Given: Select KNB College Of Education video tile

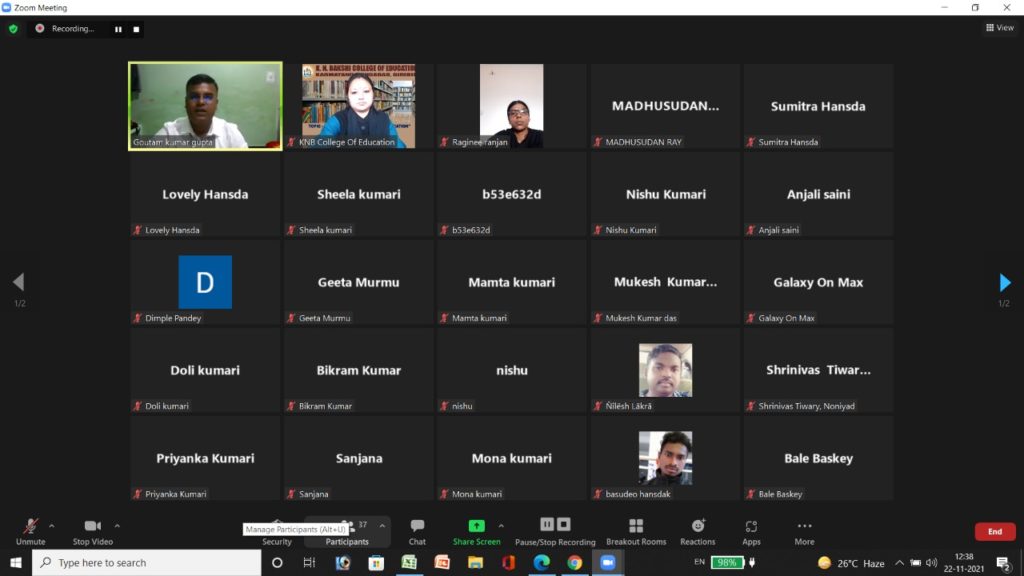Looking at the screenshot, I should click(359, 106).
